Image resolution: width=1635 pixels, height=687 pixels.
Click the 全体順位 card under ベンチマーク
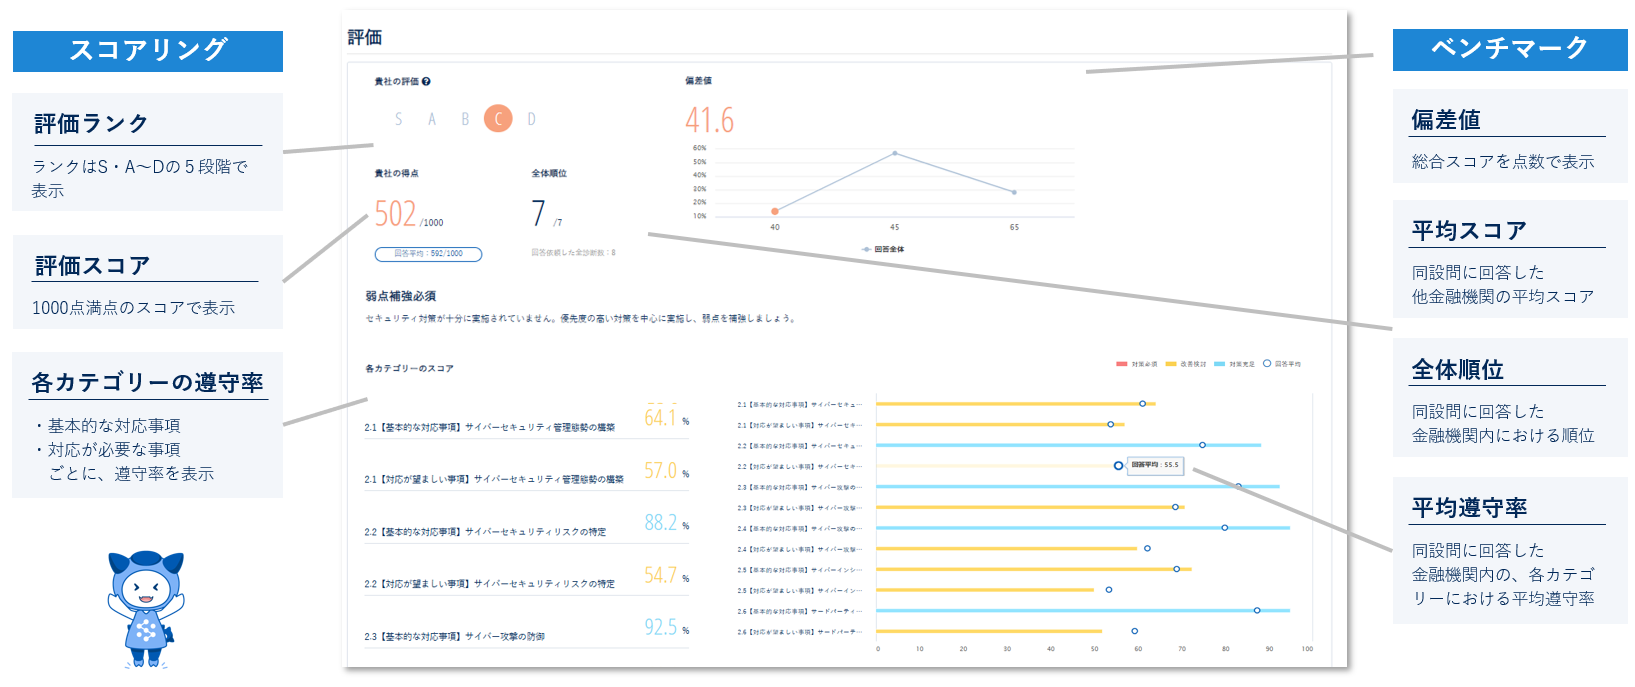(x=1510, y=398)
